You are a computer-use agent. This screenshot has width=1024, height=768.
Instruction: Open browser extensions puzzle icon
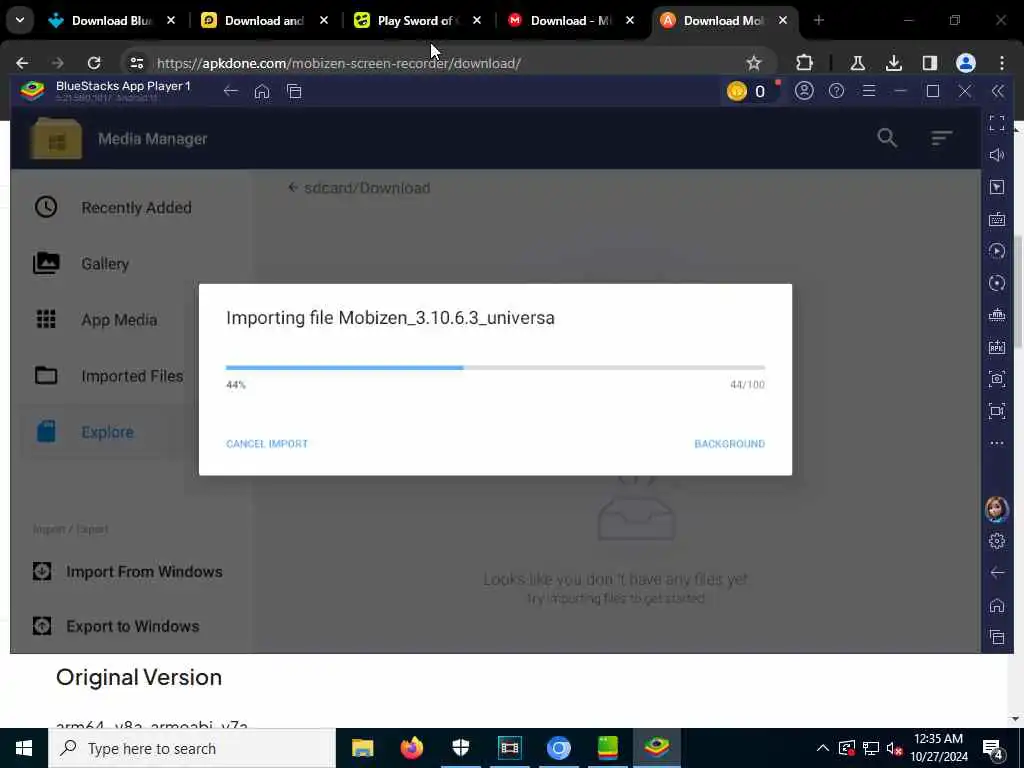[x=805, y=63]
